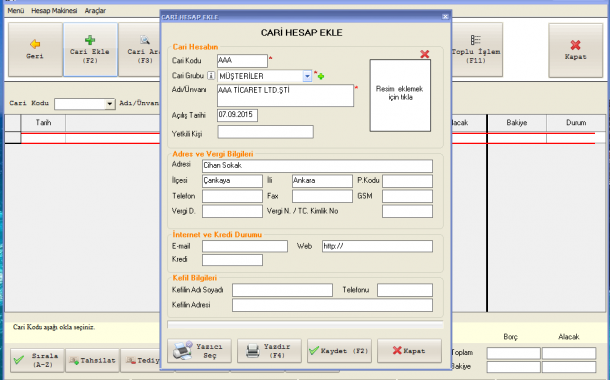This screenshot has width=610, height=380.
Task: Click the Bakiye column header
Action: [x=517, y=123]
